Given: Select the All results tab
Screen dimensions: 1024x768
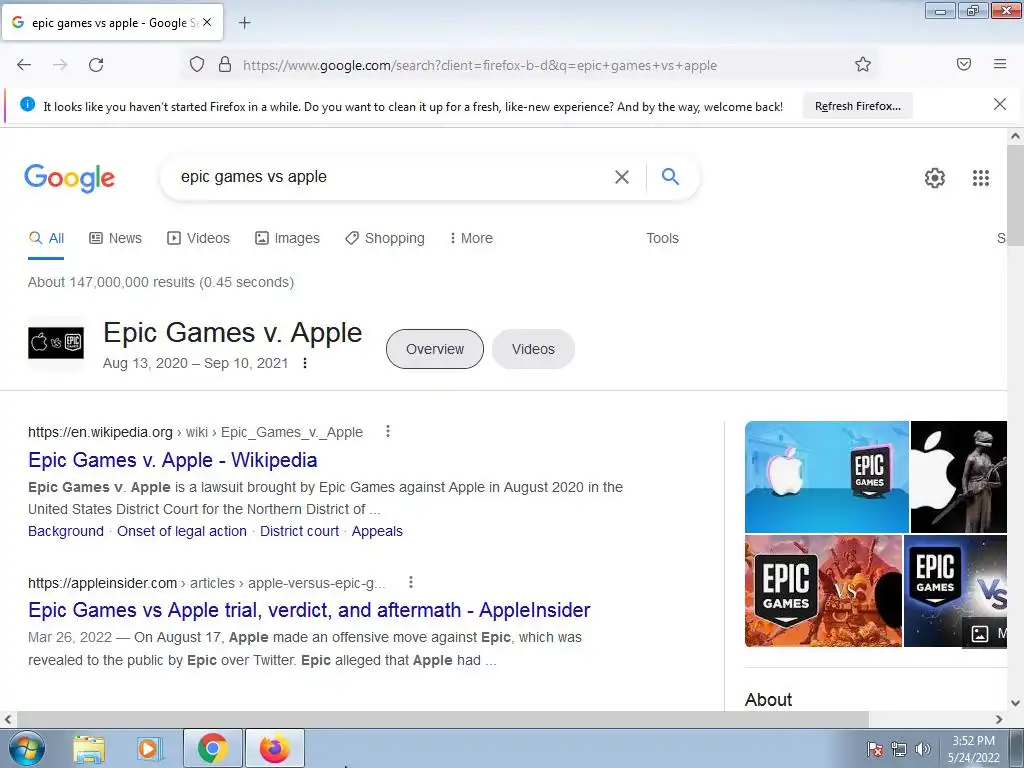Looking at the screenshot, I should pyautogui.click(x=46, y=238).
